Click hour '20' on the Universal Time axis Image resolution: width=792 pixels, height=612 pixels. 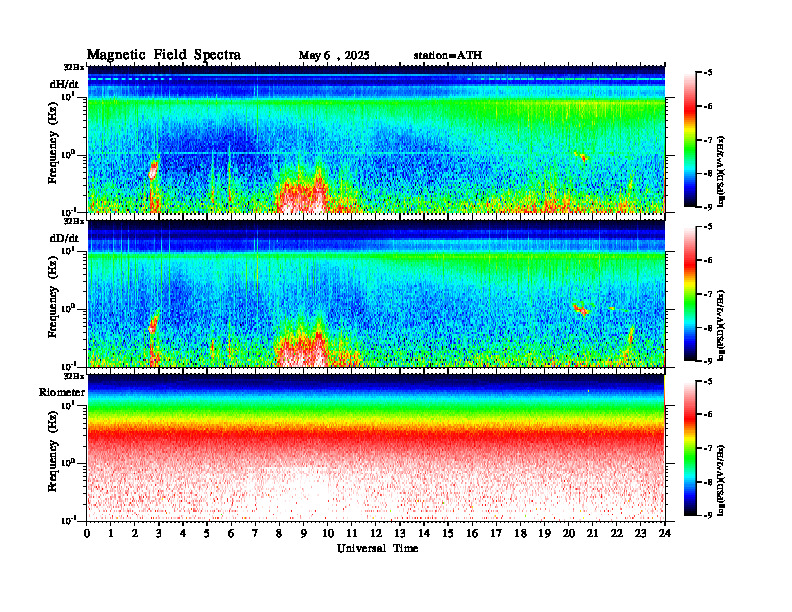(x=569, y=534)
